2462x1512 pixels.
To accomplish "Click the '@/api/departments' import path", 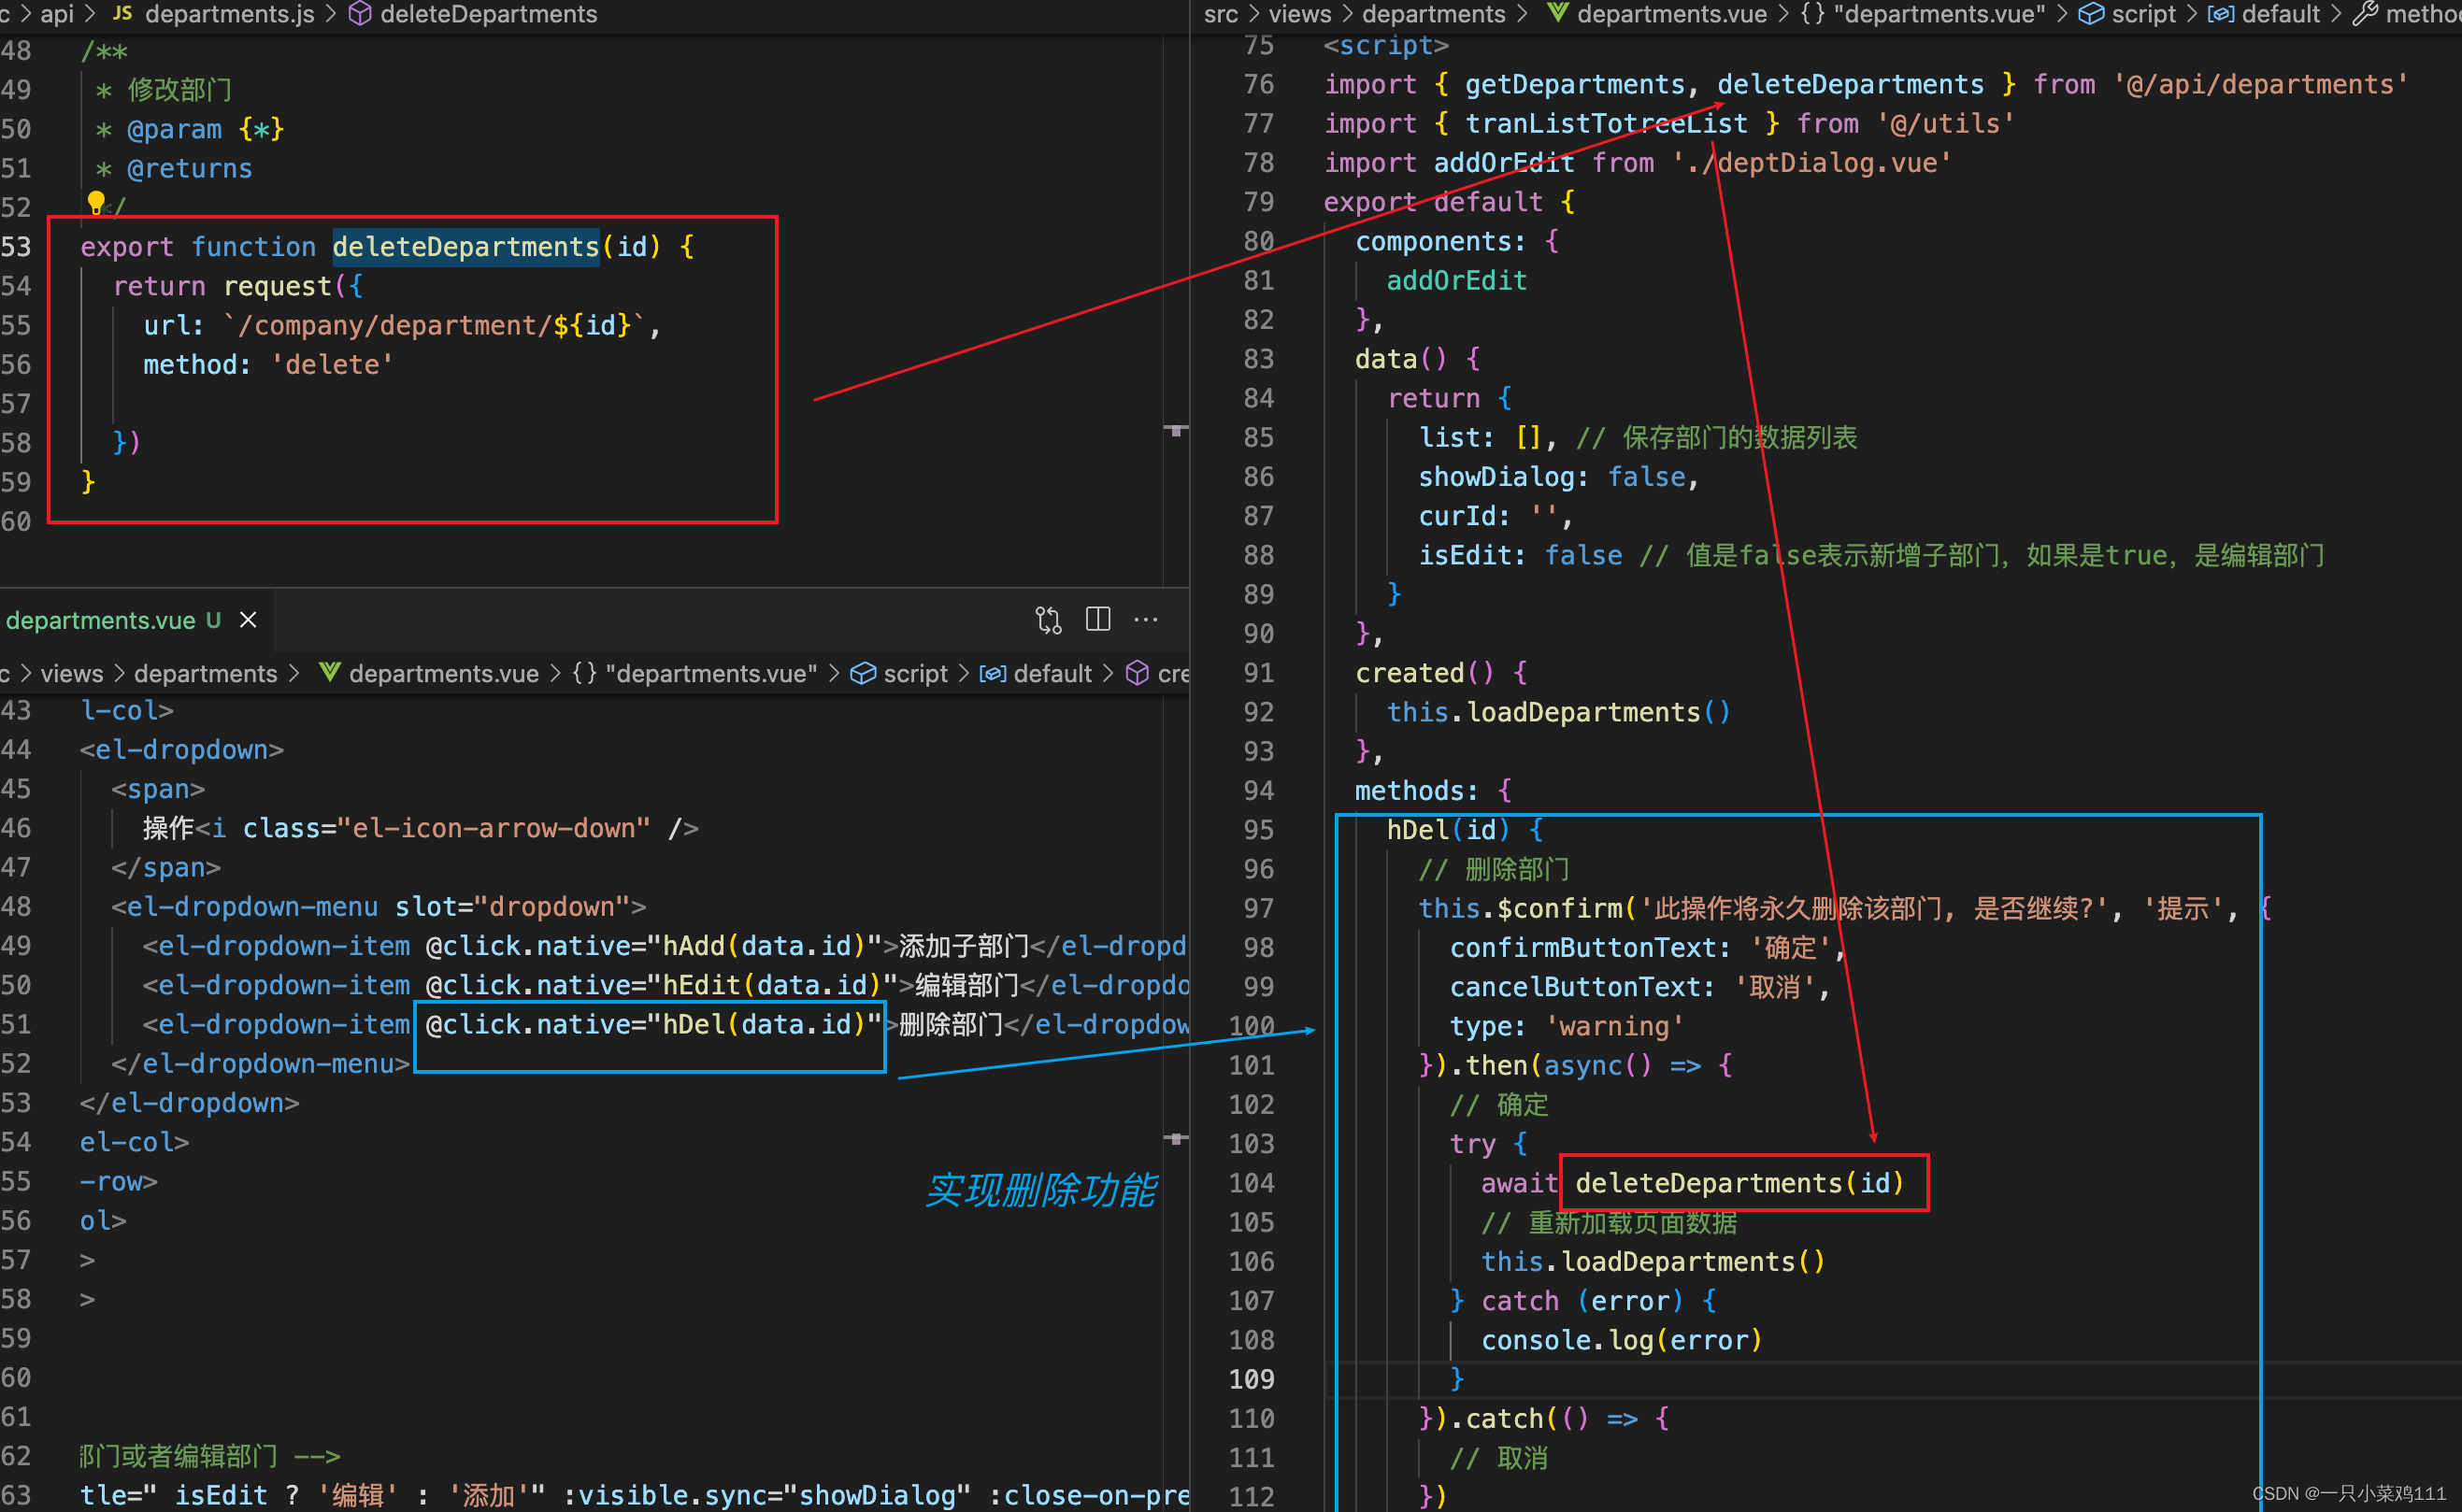I will 2260,85.
